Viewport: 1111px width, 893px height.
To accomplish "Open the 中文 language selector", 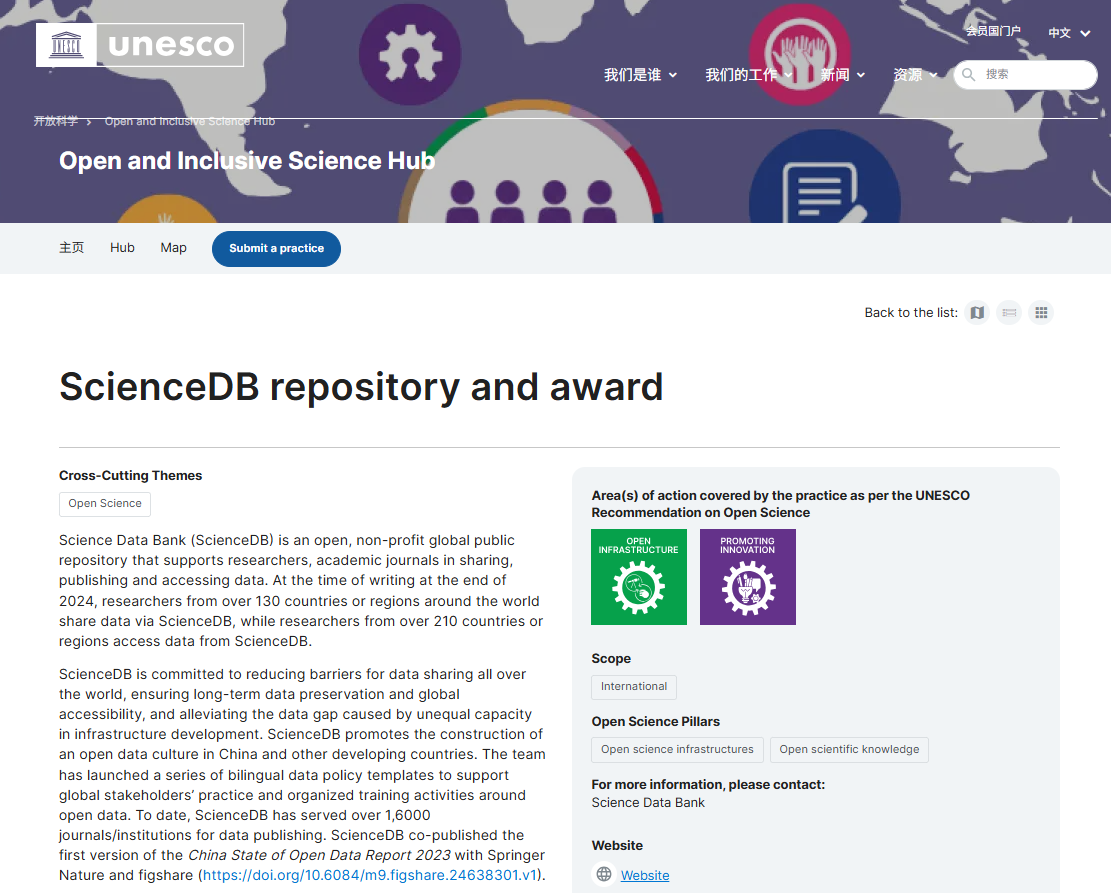I will point(1069,33).
